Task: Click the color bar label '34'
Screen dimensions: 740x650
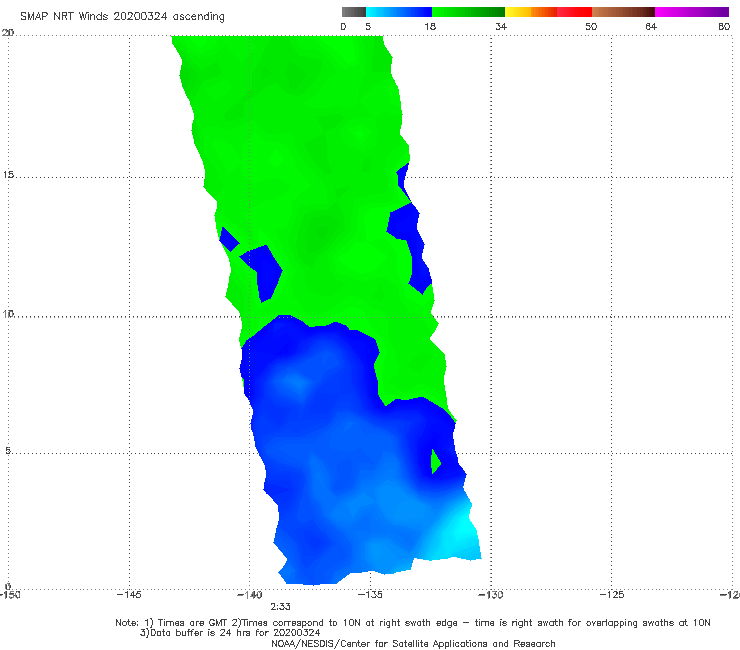Action: point(501,27)
